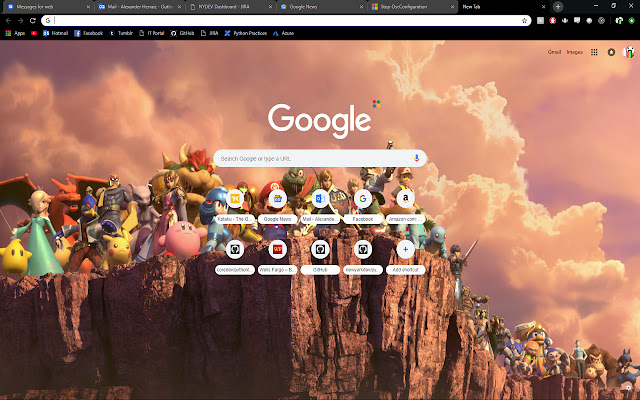Screen dimensions: 640x400
Task: Click the Google doodle color dots
Action: [376, 104]
